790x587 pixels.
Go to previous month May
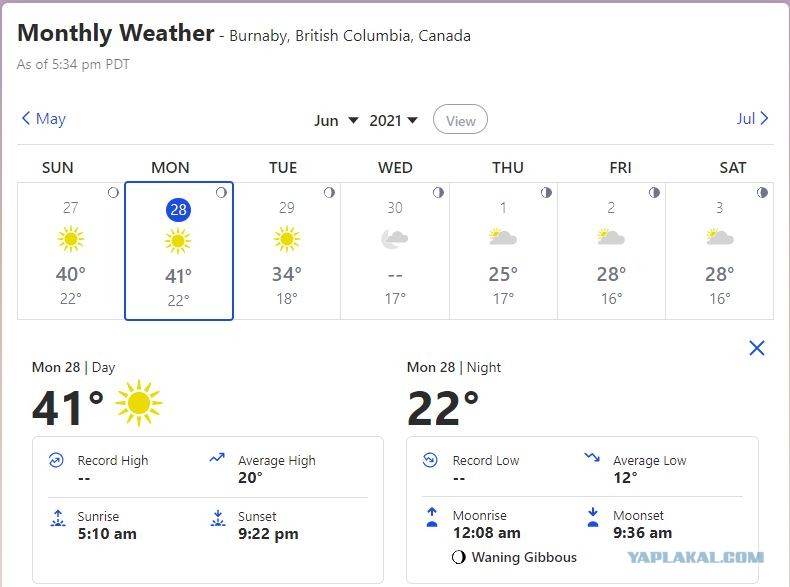click(44, 119)
